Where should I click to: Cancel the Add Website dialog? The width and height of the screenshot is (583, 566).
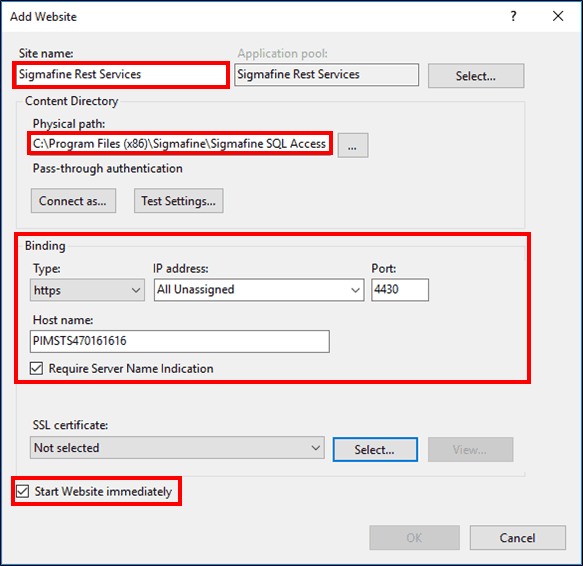coord(518,537)
